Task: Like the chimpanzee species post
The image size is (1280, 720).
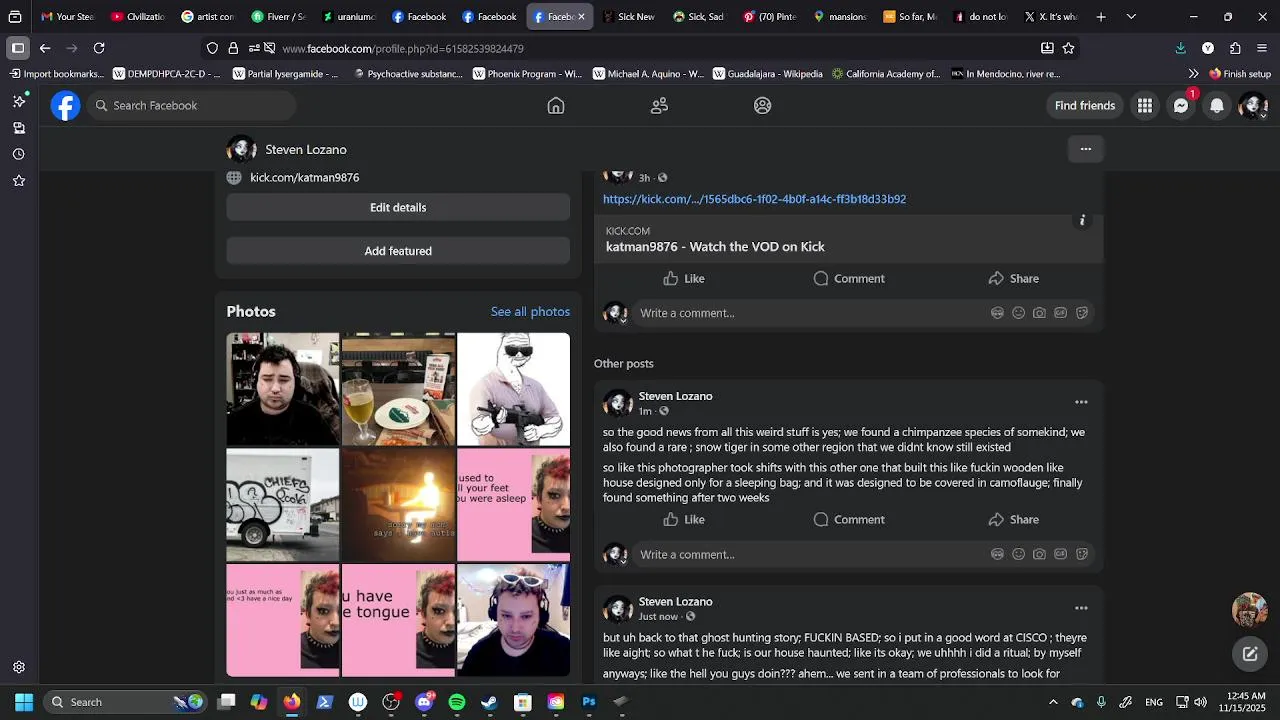Action: 684,519
